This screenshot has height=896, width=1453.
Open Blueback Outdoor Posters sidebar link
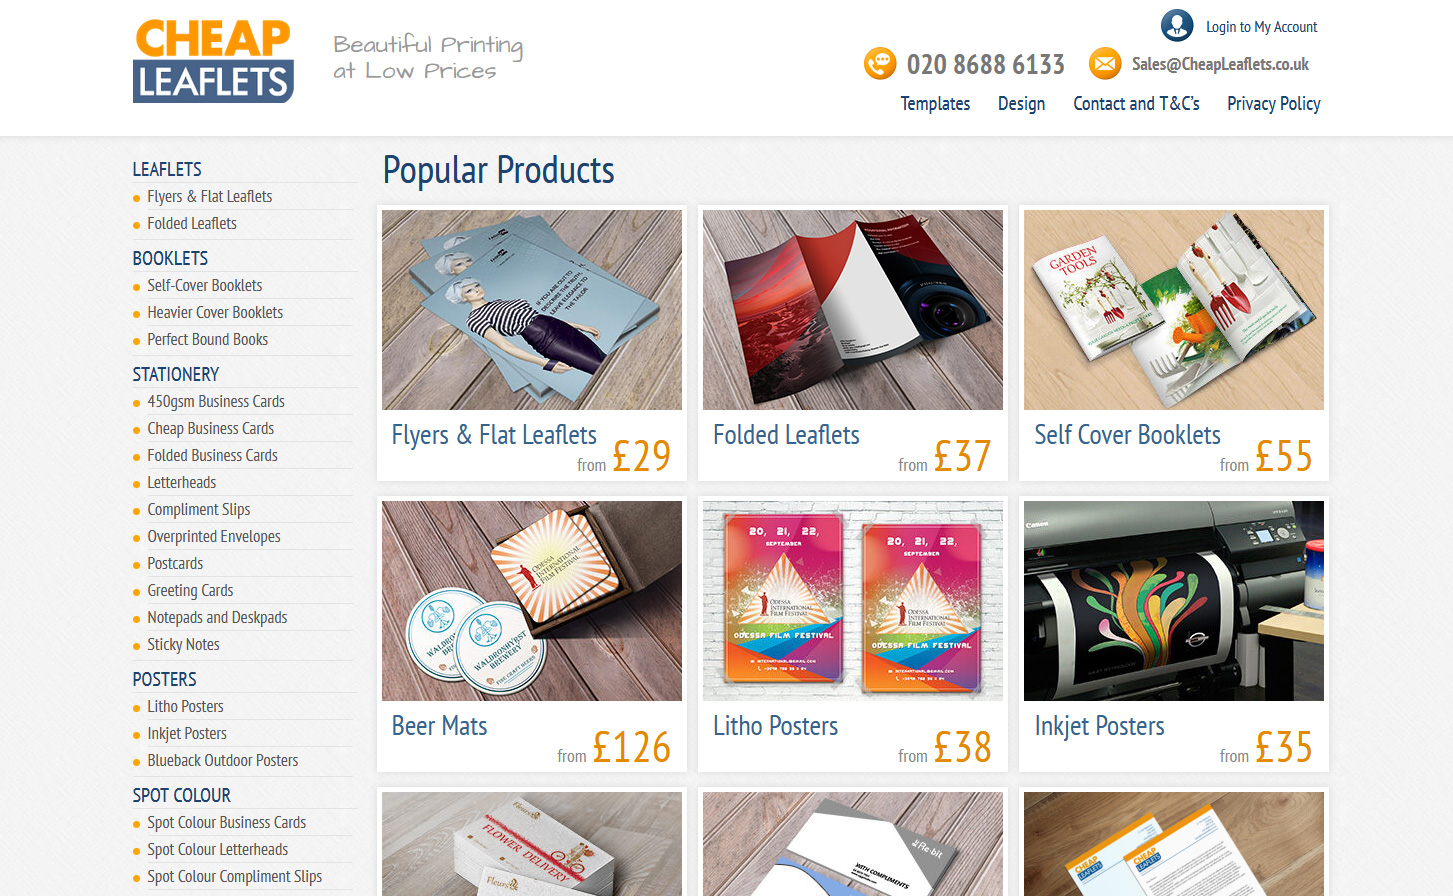tap(223, 760)
